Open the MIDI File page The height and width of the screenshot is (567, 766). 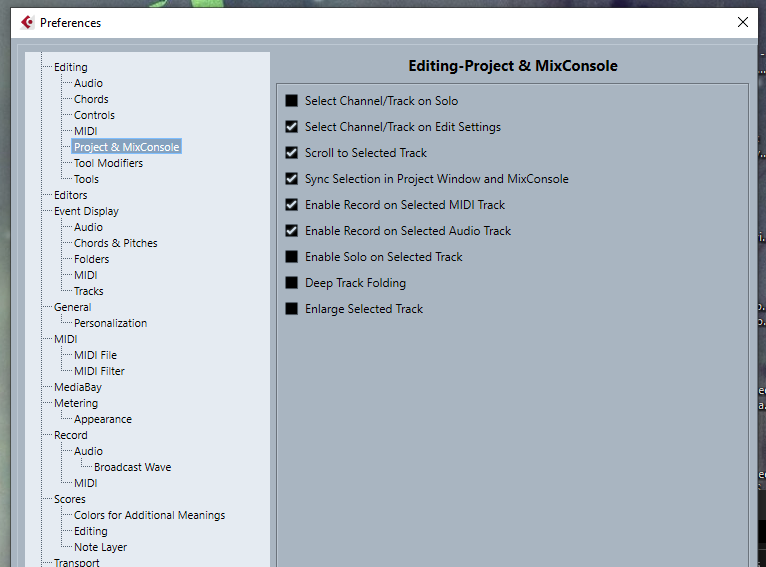pyautogui.click(x=95, y=355)
